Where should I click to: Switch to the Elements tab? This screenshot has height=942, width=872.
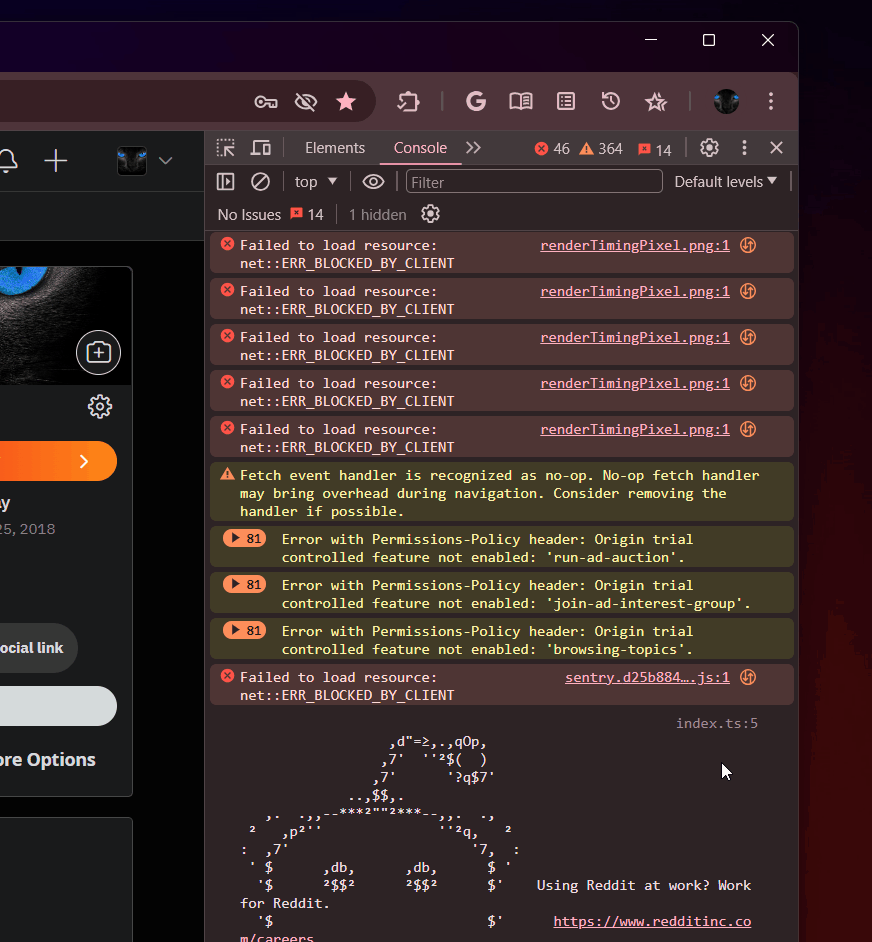coord(335,147)
